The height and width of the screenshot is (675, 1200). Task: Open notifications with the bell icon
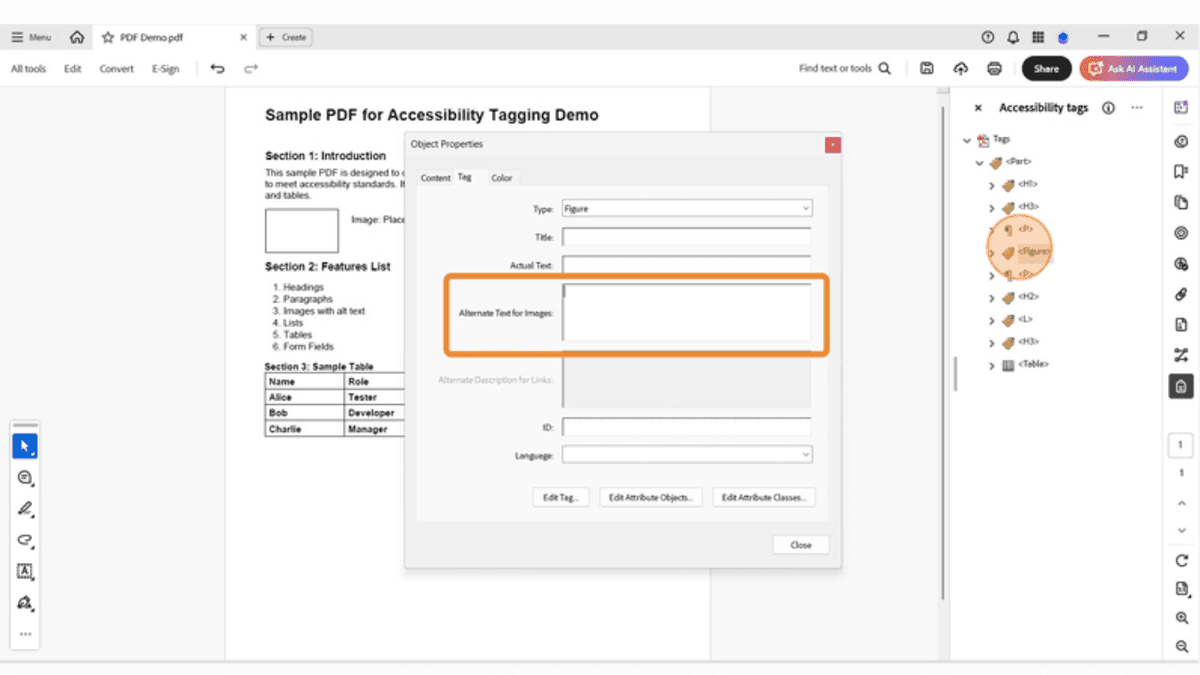click(x=1012, y=36)
